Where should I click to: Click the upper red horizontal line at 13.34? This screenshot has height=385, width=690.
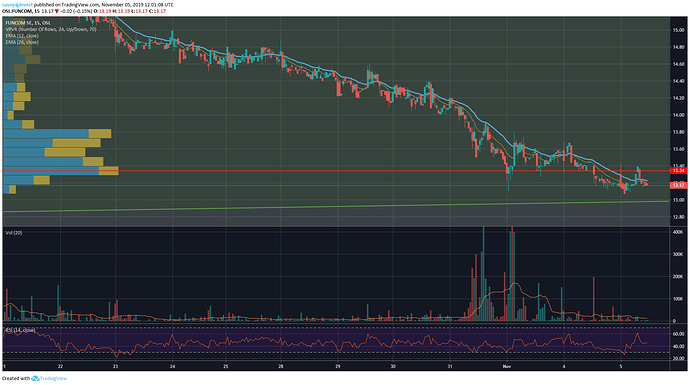tap(336, 171)
